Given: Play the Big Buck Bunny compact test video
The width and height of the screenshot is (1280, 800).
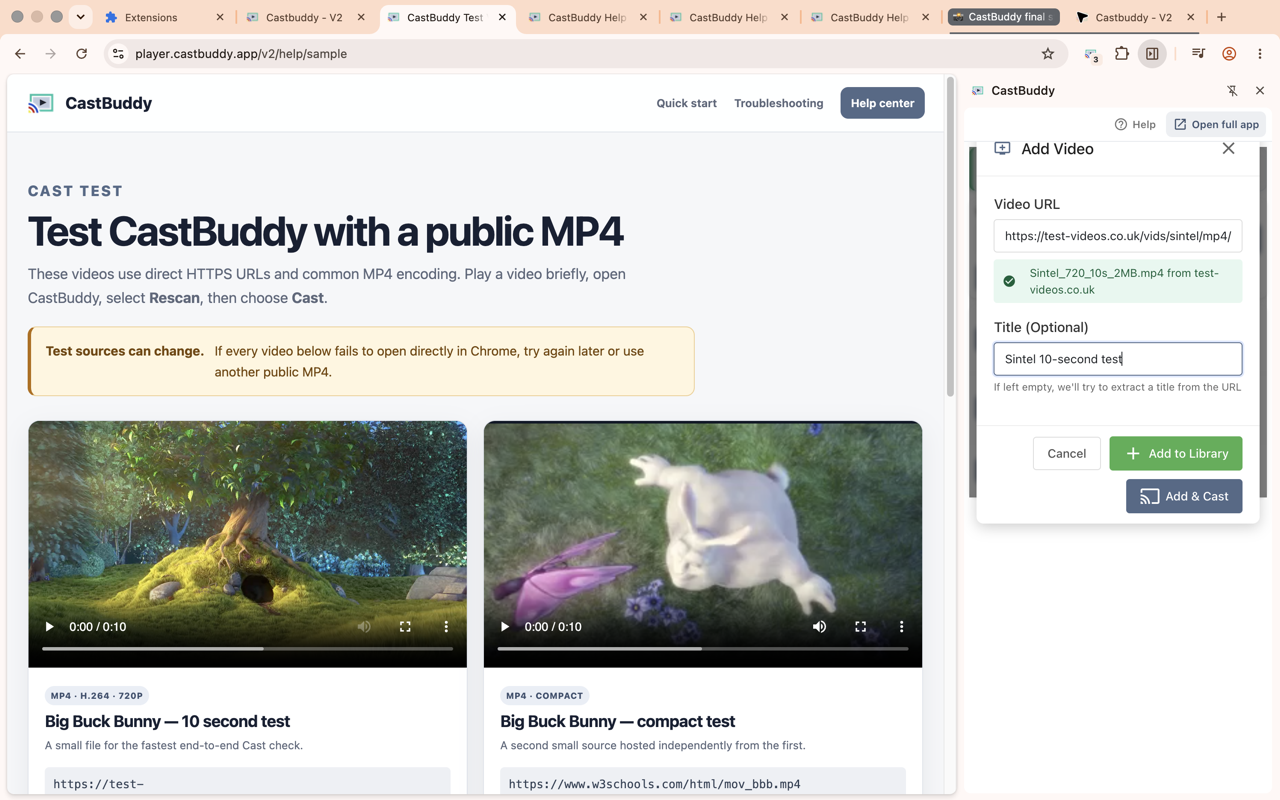Looking at the screenshot, I should (505, 627).
